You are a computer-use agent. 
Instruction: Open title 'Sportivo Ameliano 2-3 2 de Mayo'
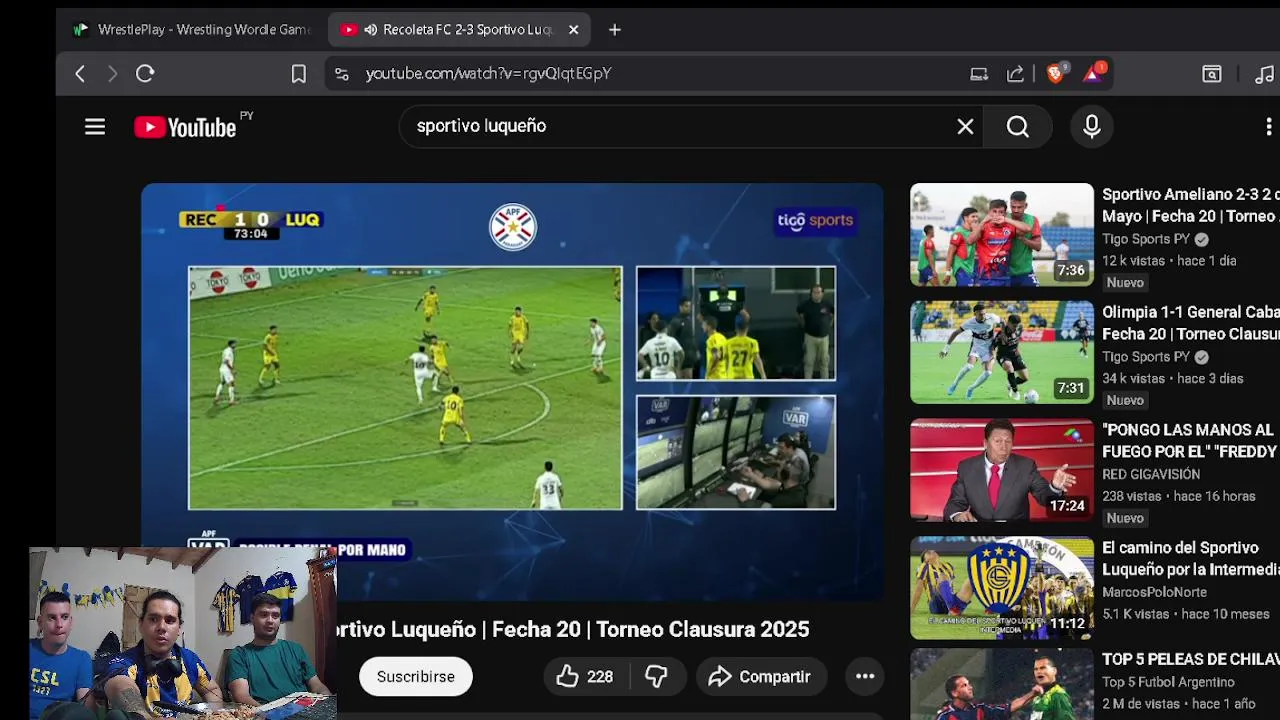coord(1190,205)
